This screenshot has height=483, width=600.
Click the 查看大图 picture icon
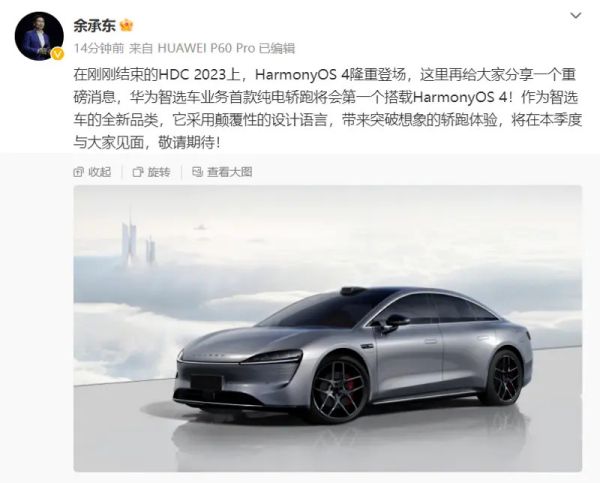coord(197,172)
